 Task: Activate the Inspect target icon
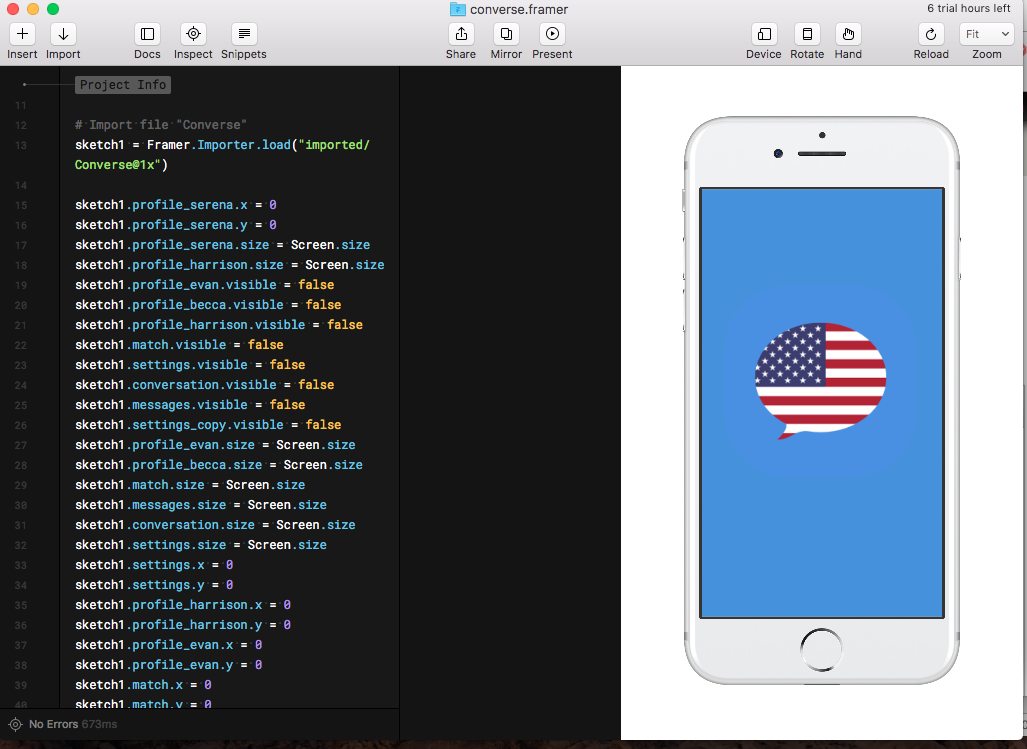point(193,33)
